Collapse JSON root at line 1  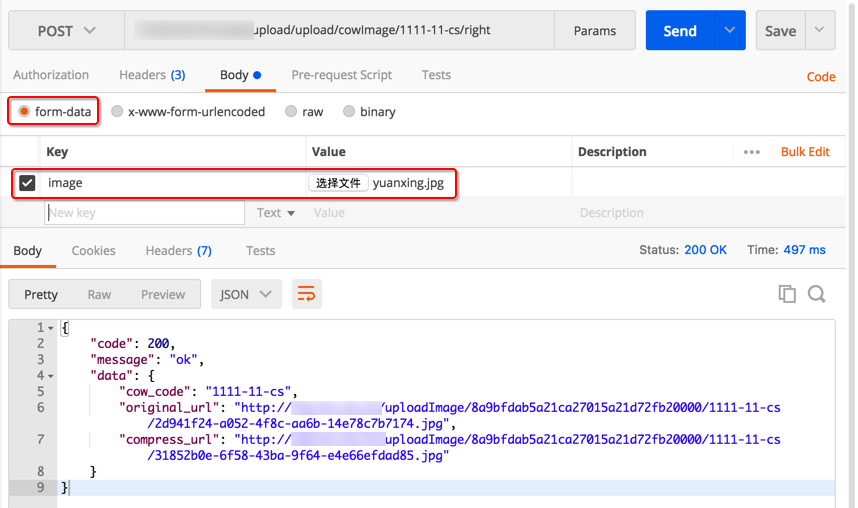point(51,328)
